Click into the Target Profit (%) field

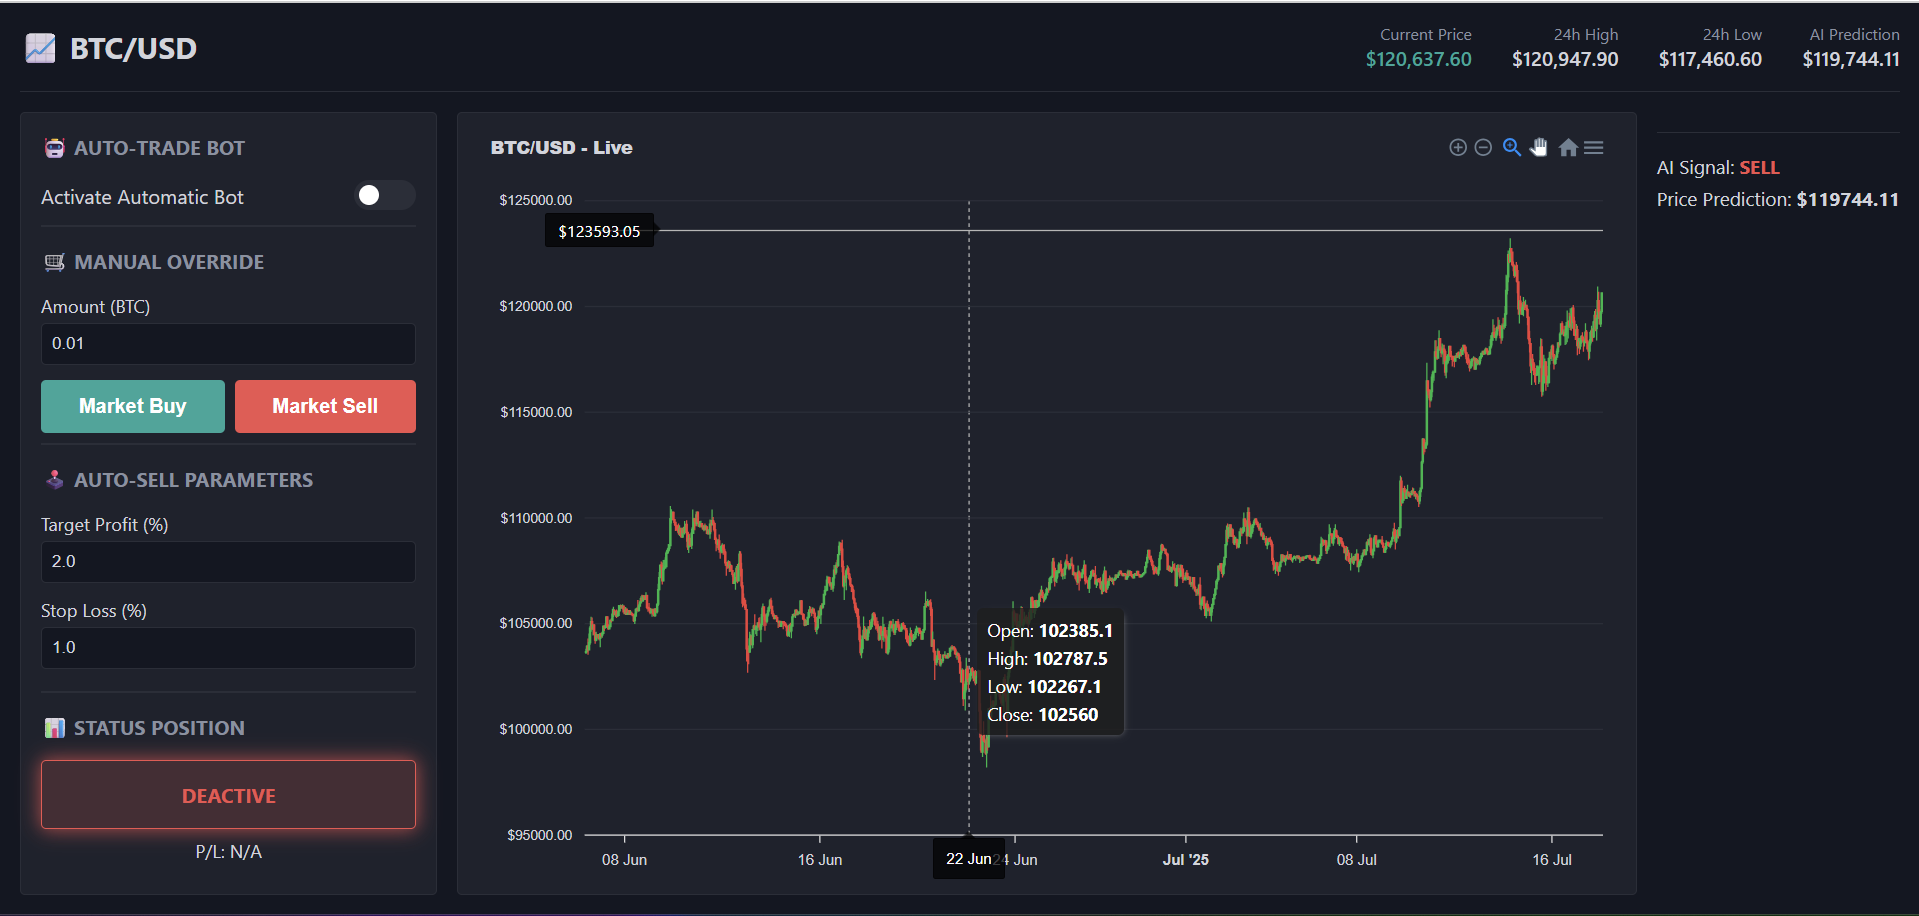pyautogui.click(x=228, y=561)
